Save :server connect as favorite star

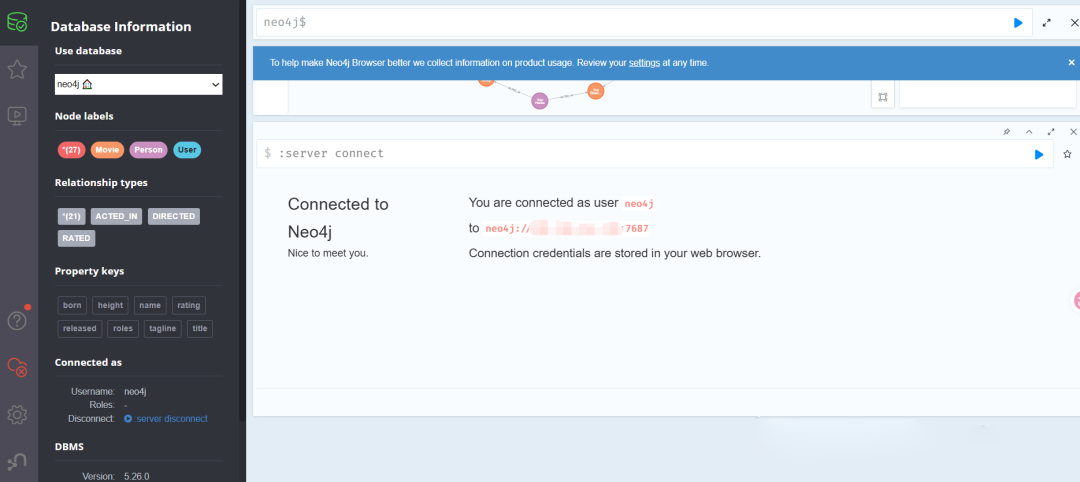[x=1068, y=154]
